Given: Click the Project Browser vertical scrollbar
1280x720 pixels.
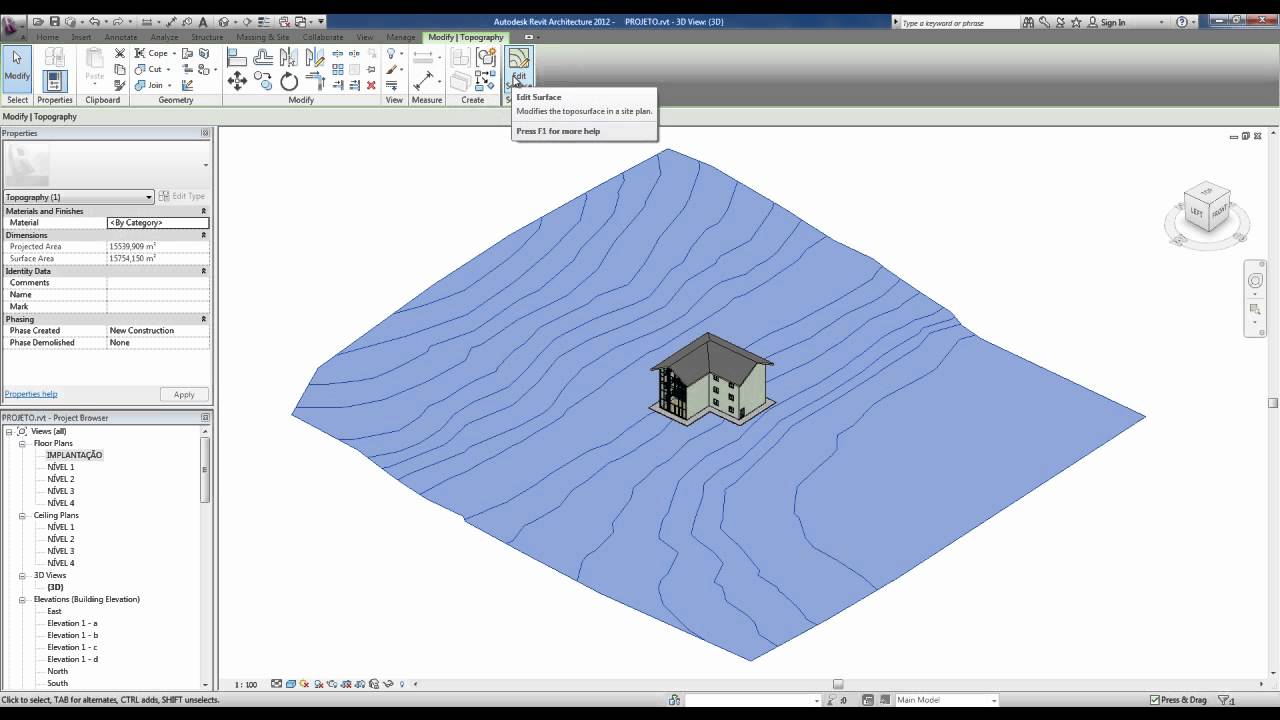Looking at the screenshot, I should (x=205, y=470).
